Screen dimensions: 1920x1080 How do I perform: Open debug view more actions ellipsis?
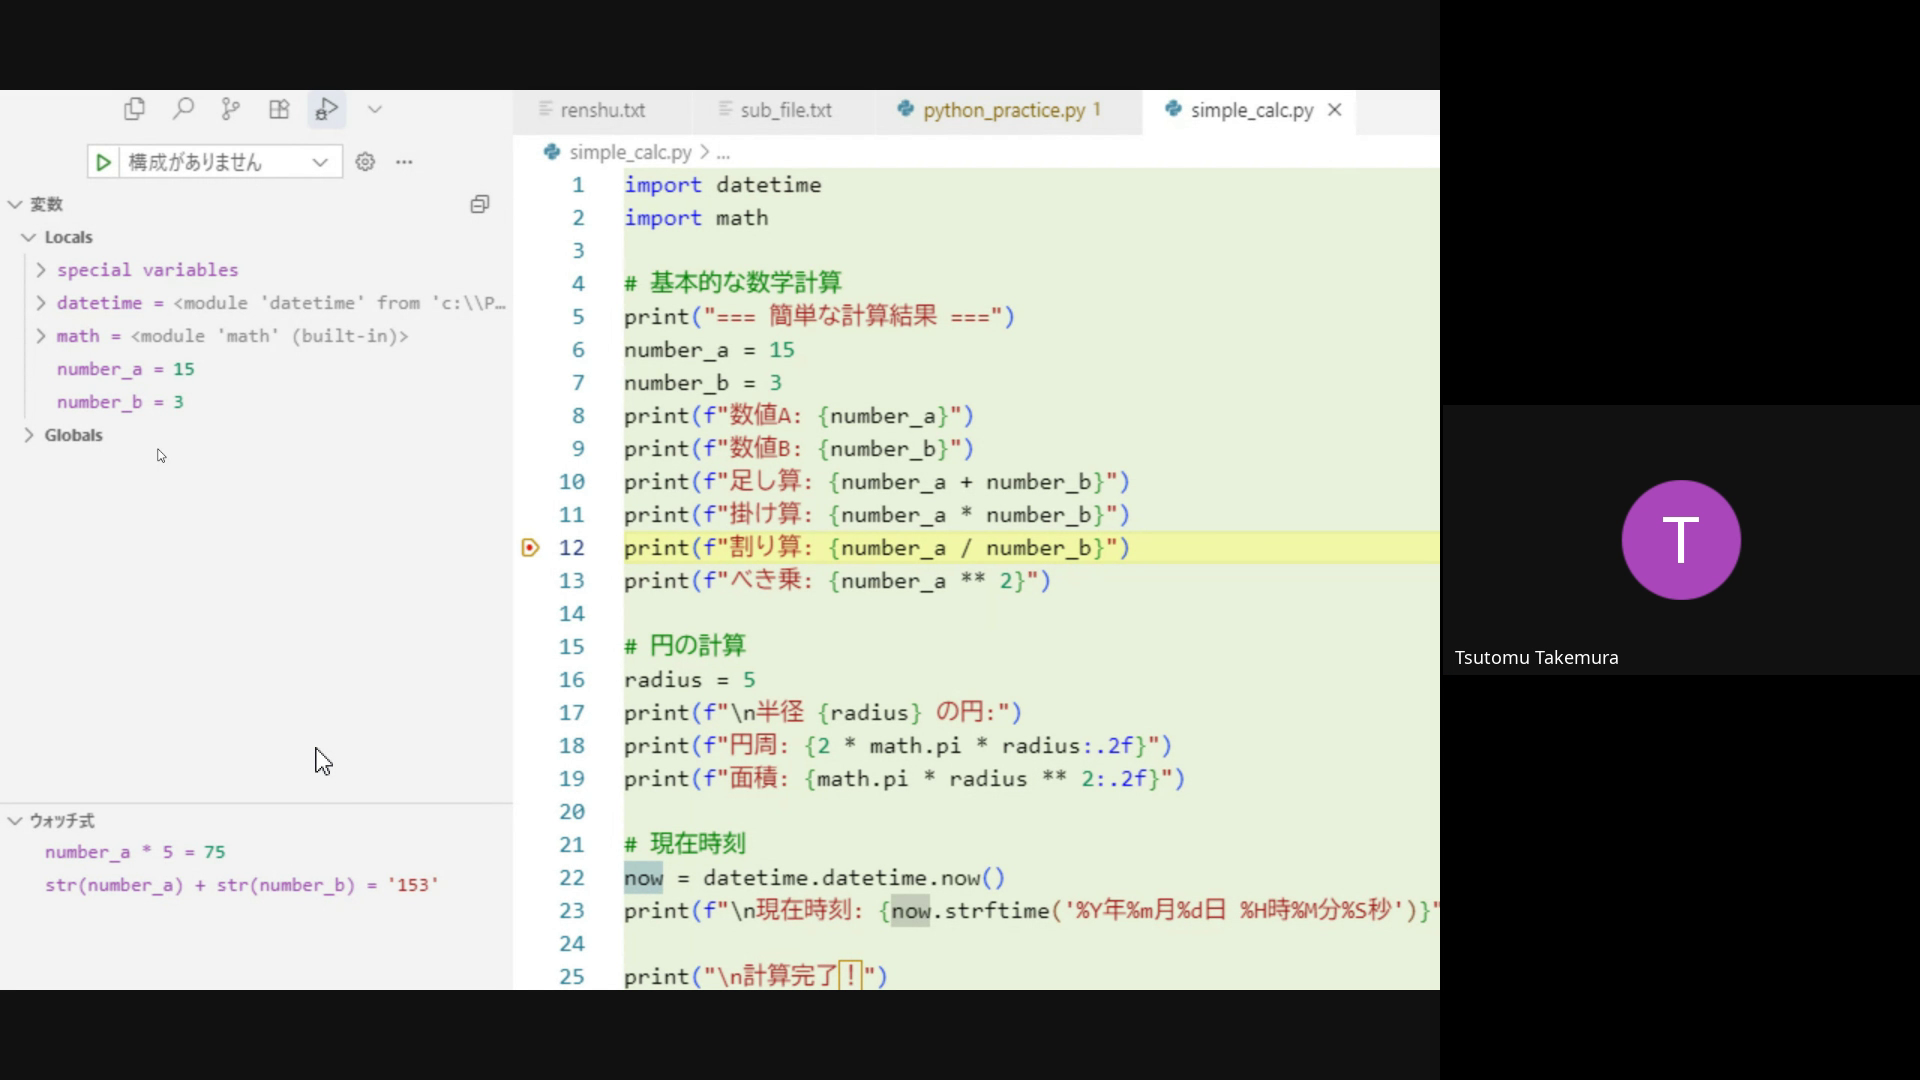[x=404, y=162]
